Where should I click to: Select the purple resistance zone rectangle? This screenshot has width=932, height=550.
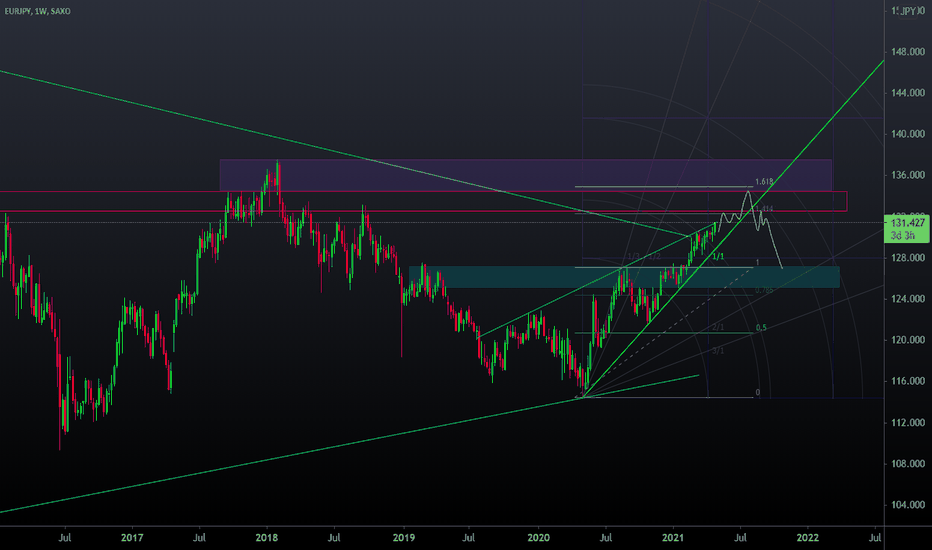point(525,175)
